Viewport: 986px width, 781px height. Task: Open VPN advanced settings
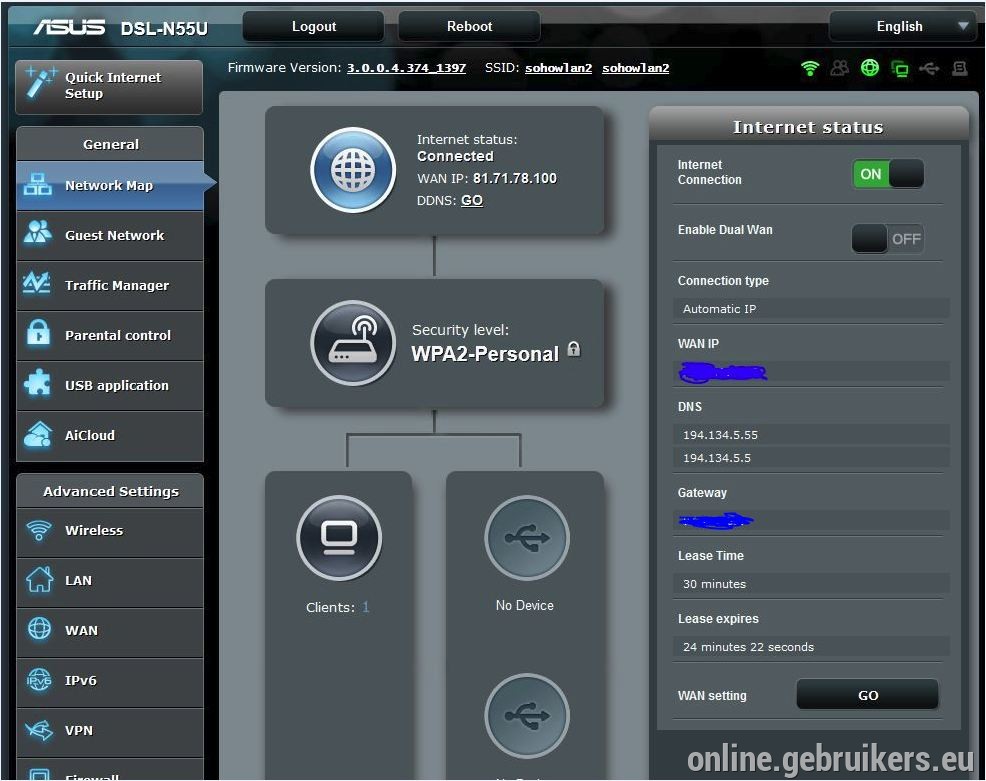[x=110, y=731]
